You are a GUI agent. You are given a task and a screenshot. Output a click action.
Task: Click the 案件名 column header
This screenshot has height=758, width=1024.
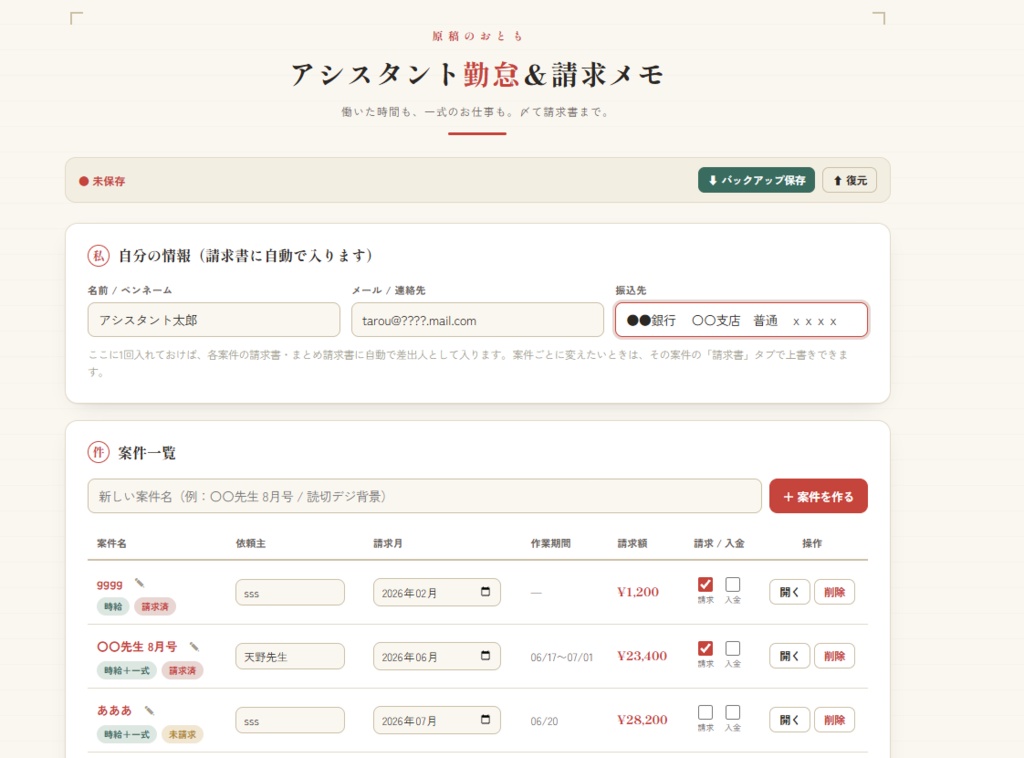pos(112,543)
